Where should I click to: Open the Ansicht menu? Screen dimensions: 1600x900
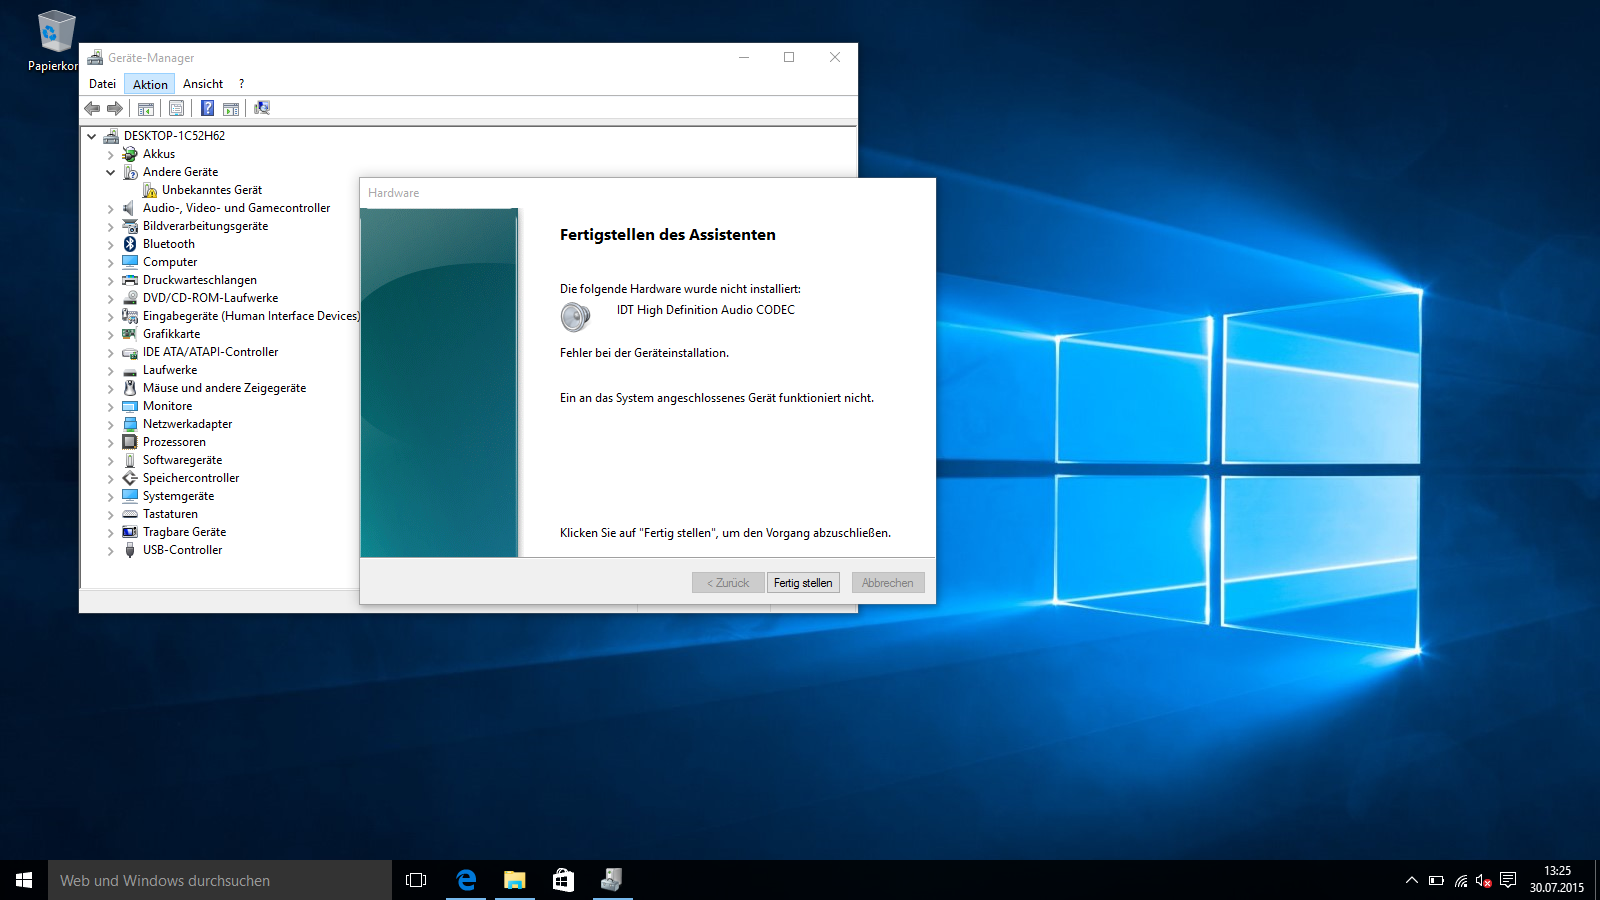[203, 84]
